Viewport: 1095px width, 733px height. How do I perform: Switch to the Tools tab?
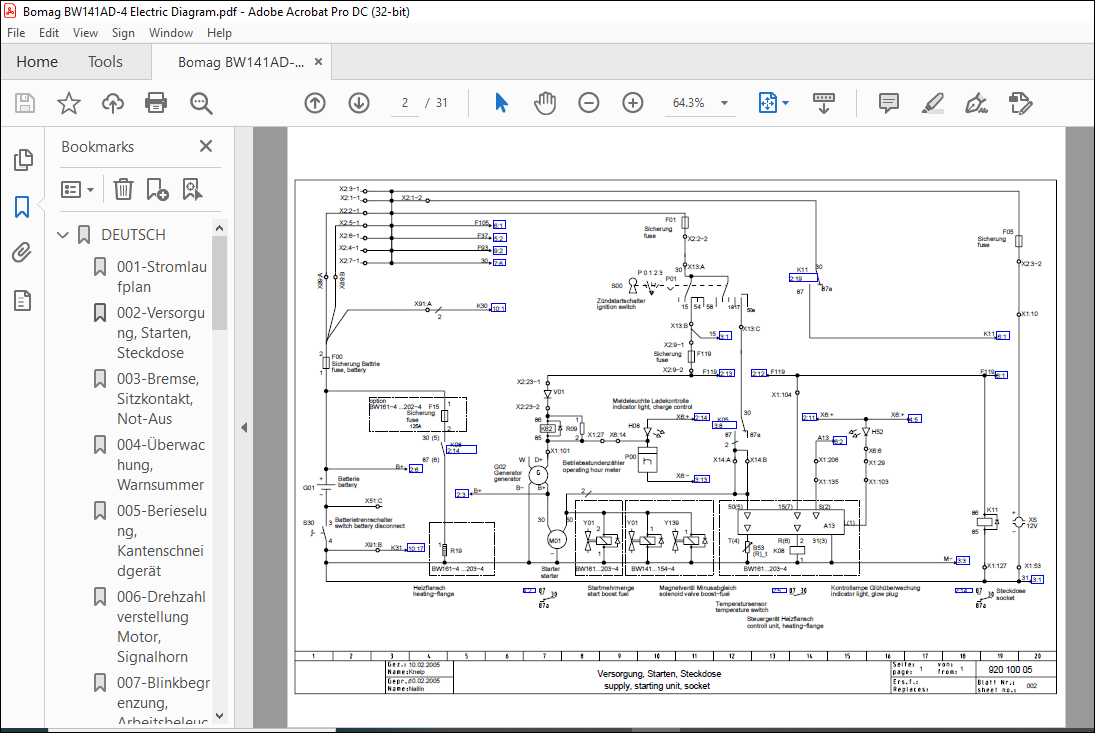(105, 61)
